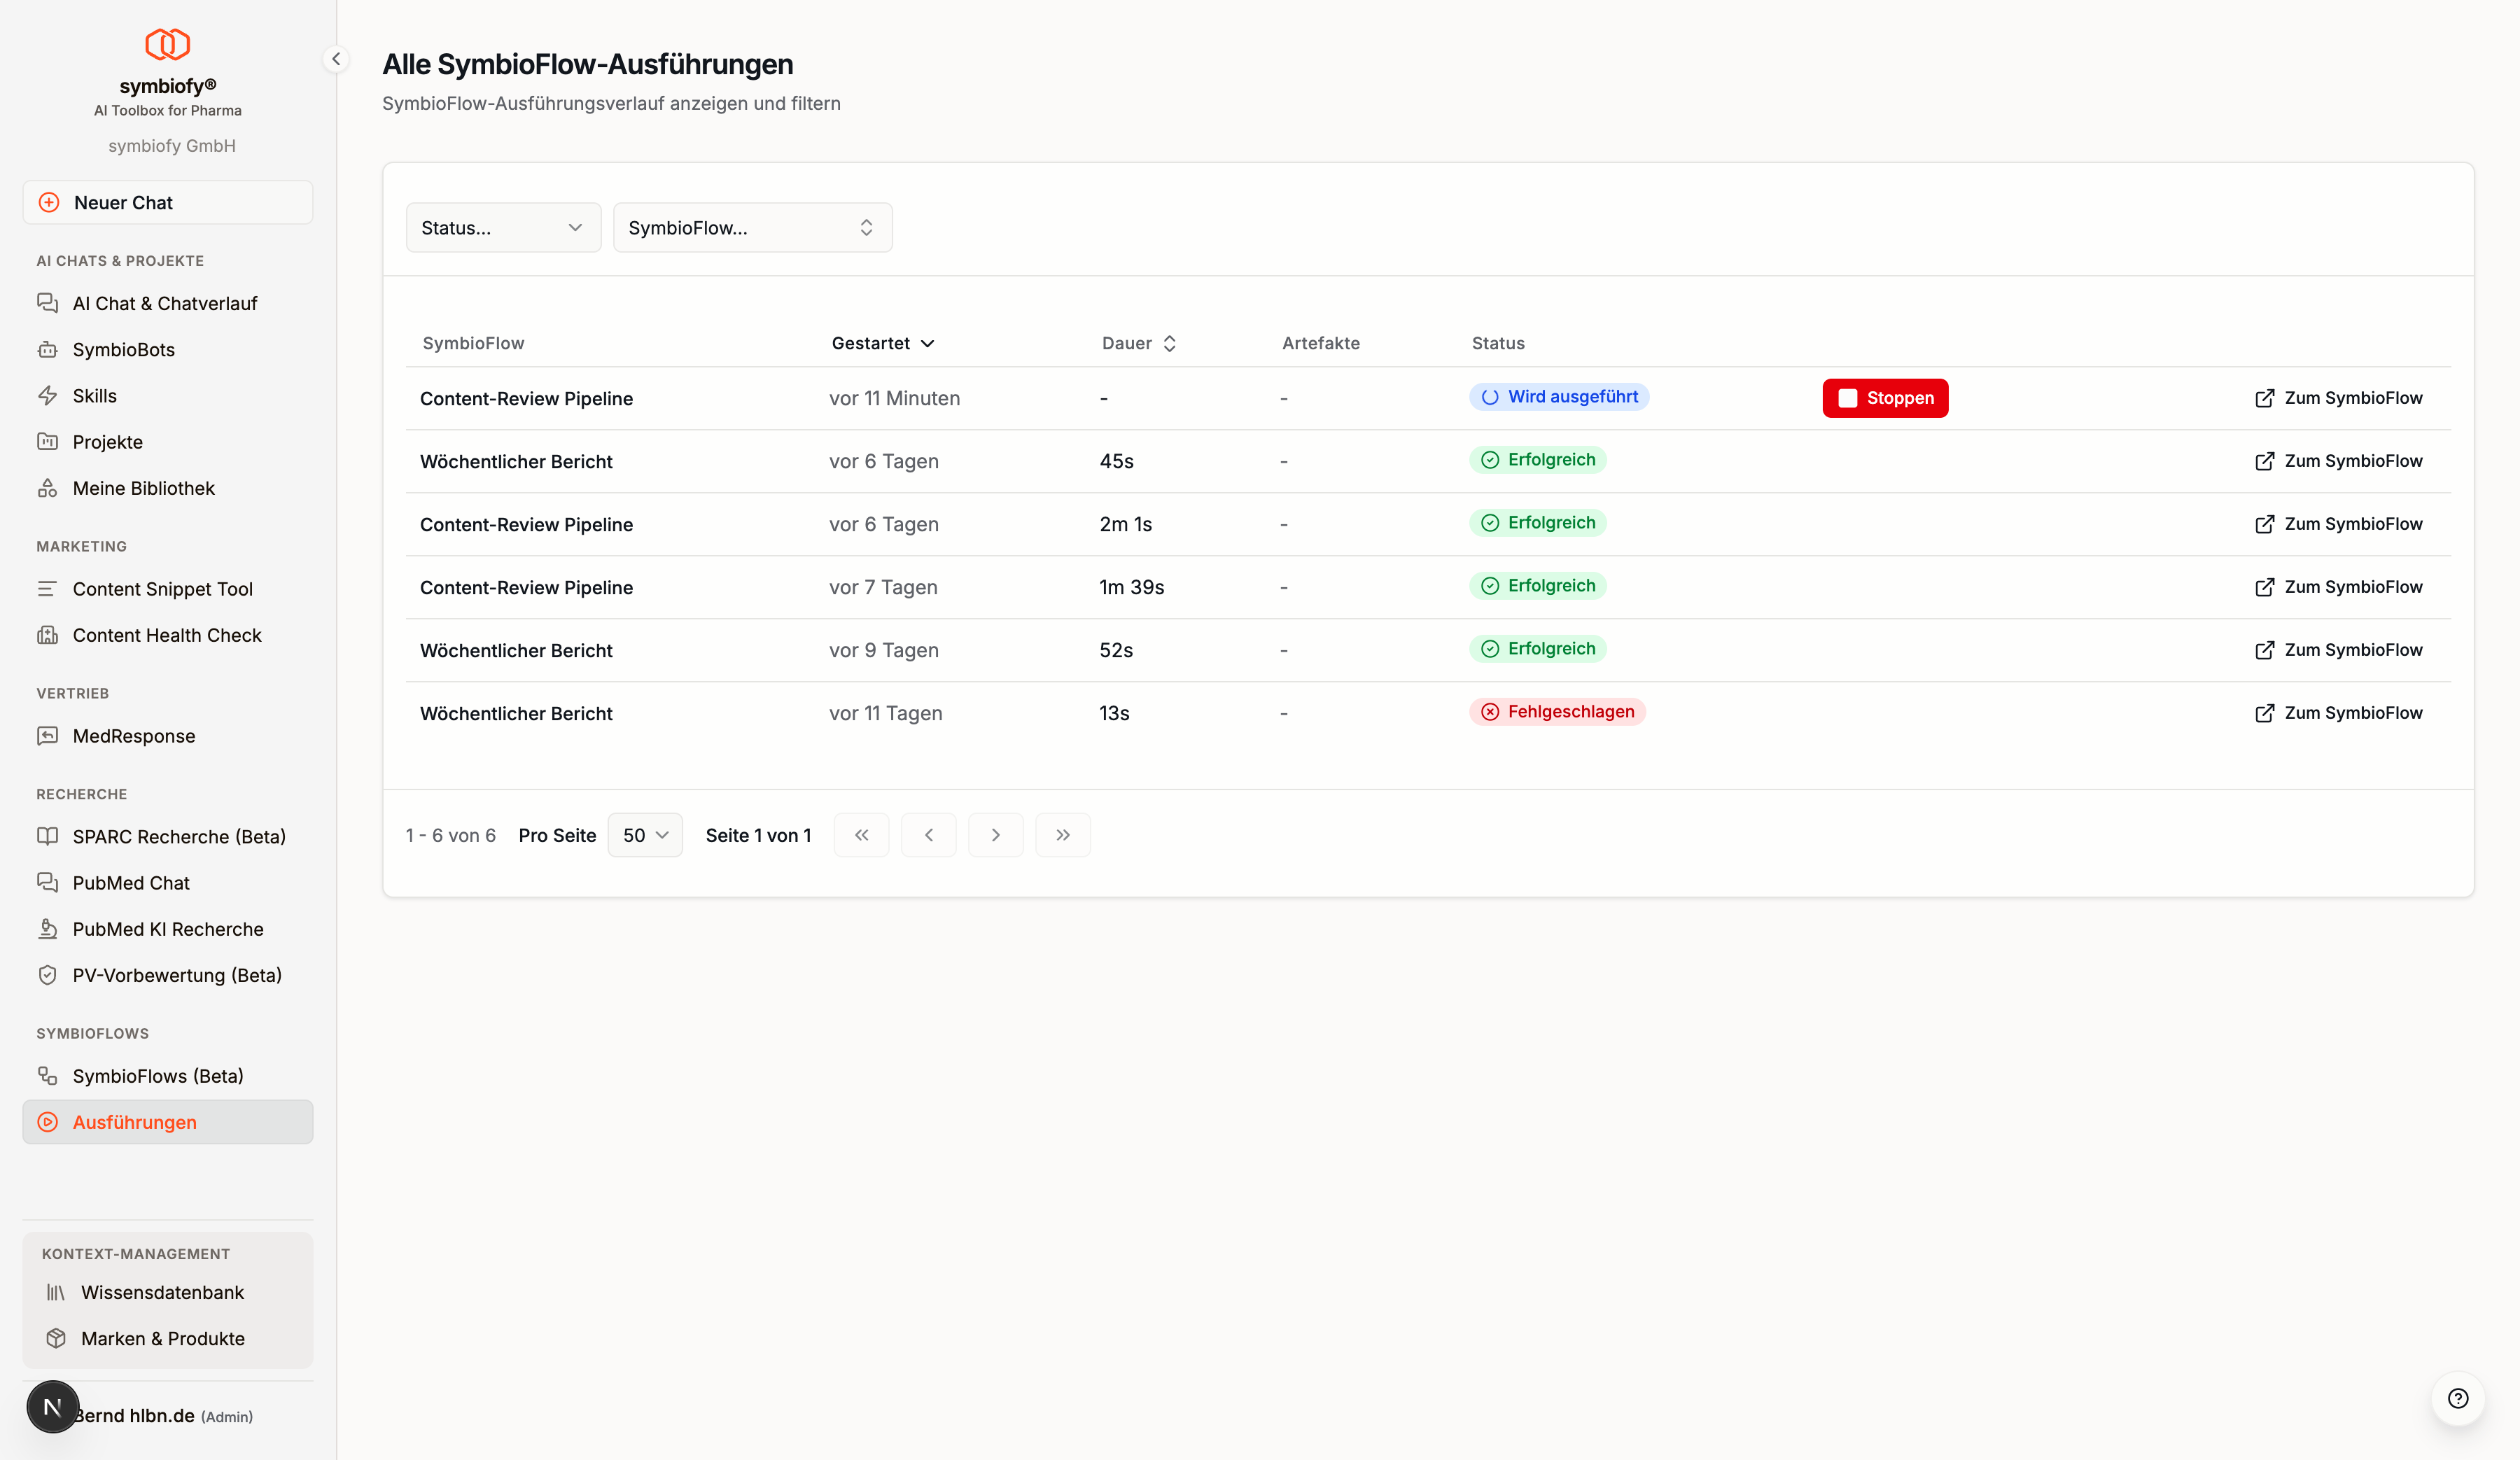Open SymbioFlows (Beta) menu item
The height and width of the screenshot is (1460, 2520).
(168, 1076)
